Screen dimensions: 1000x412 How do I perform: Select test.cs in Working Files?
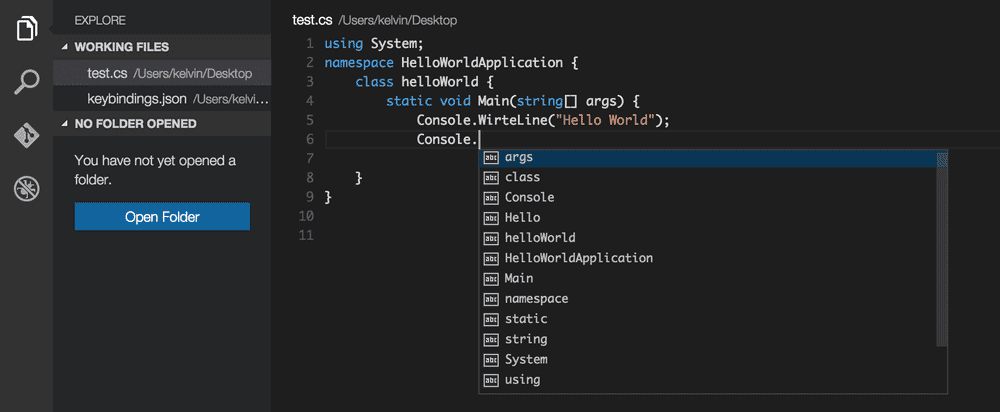pos(163,73)
